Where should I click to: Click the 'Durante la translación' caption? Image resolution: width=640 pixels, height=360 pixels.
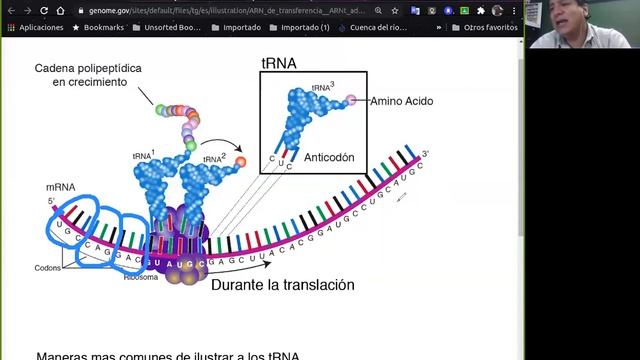pyautogui.click(x=282, y=284)
